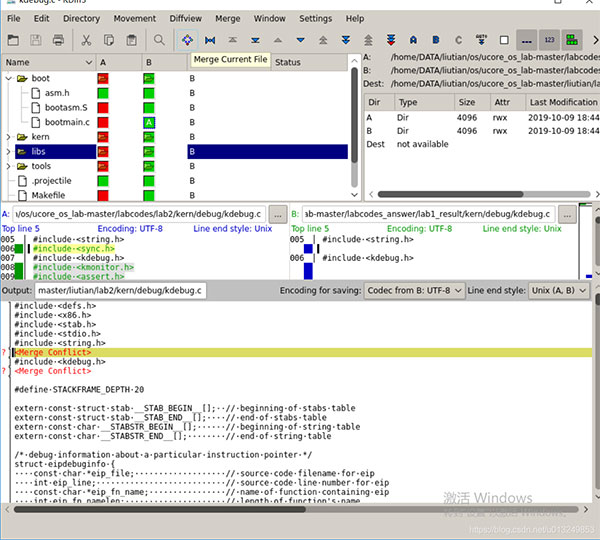
Task: Click the Output file path field
Action: tap(121, 291)
